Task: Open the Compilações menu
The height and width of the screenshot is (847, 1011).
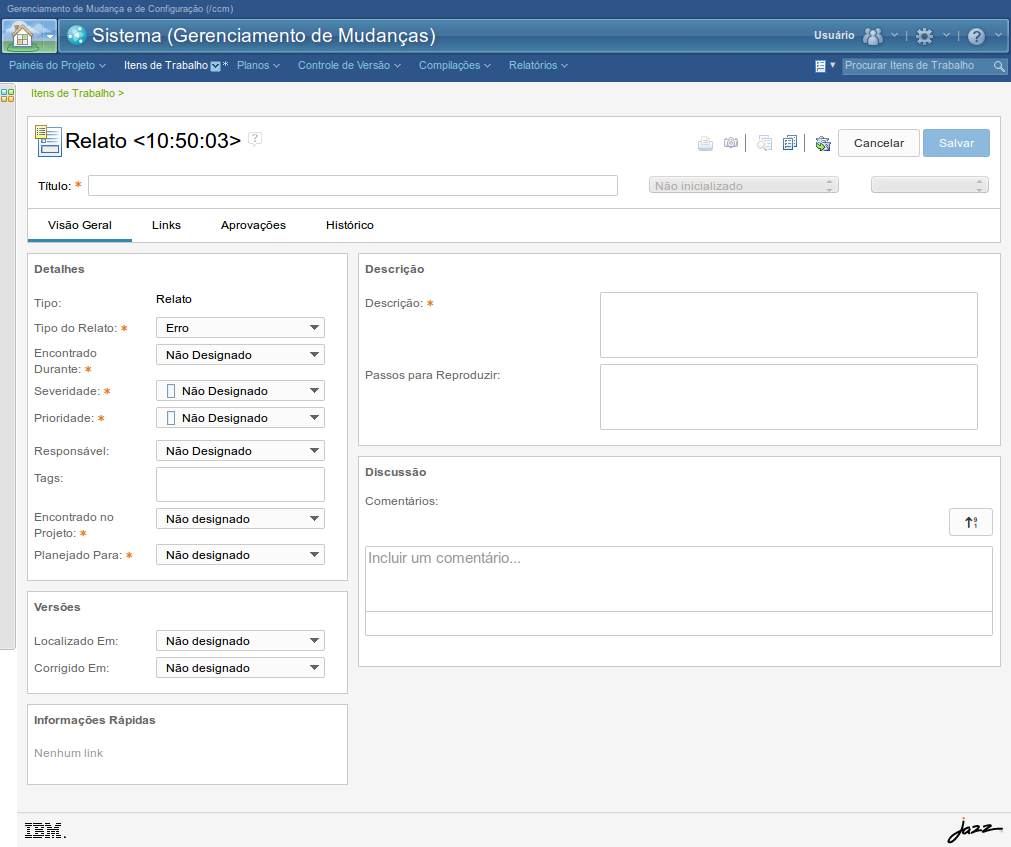Action: click(x=455, y=65)
